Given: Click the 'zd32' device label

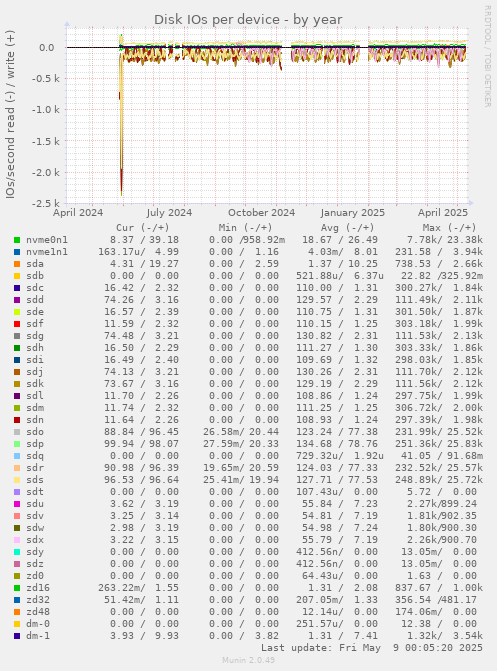Looking at the screenshot, I should pyautogui.click(x=38, y=600).
